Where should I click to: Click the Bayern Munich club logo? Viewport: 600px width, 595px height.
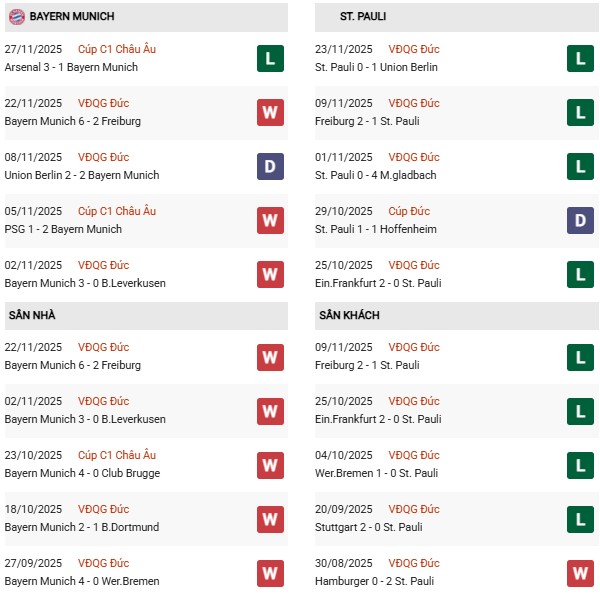(17, 17)
